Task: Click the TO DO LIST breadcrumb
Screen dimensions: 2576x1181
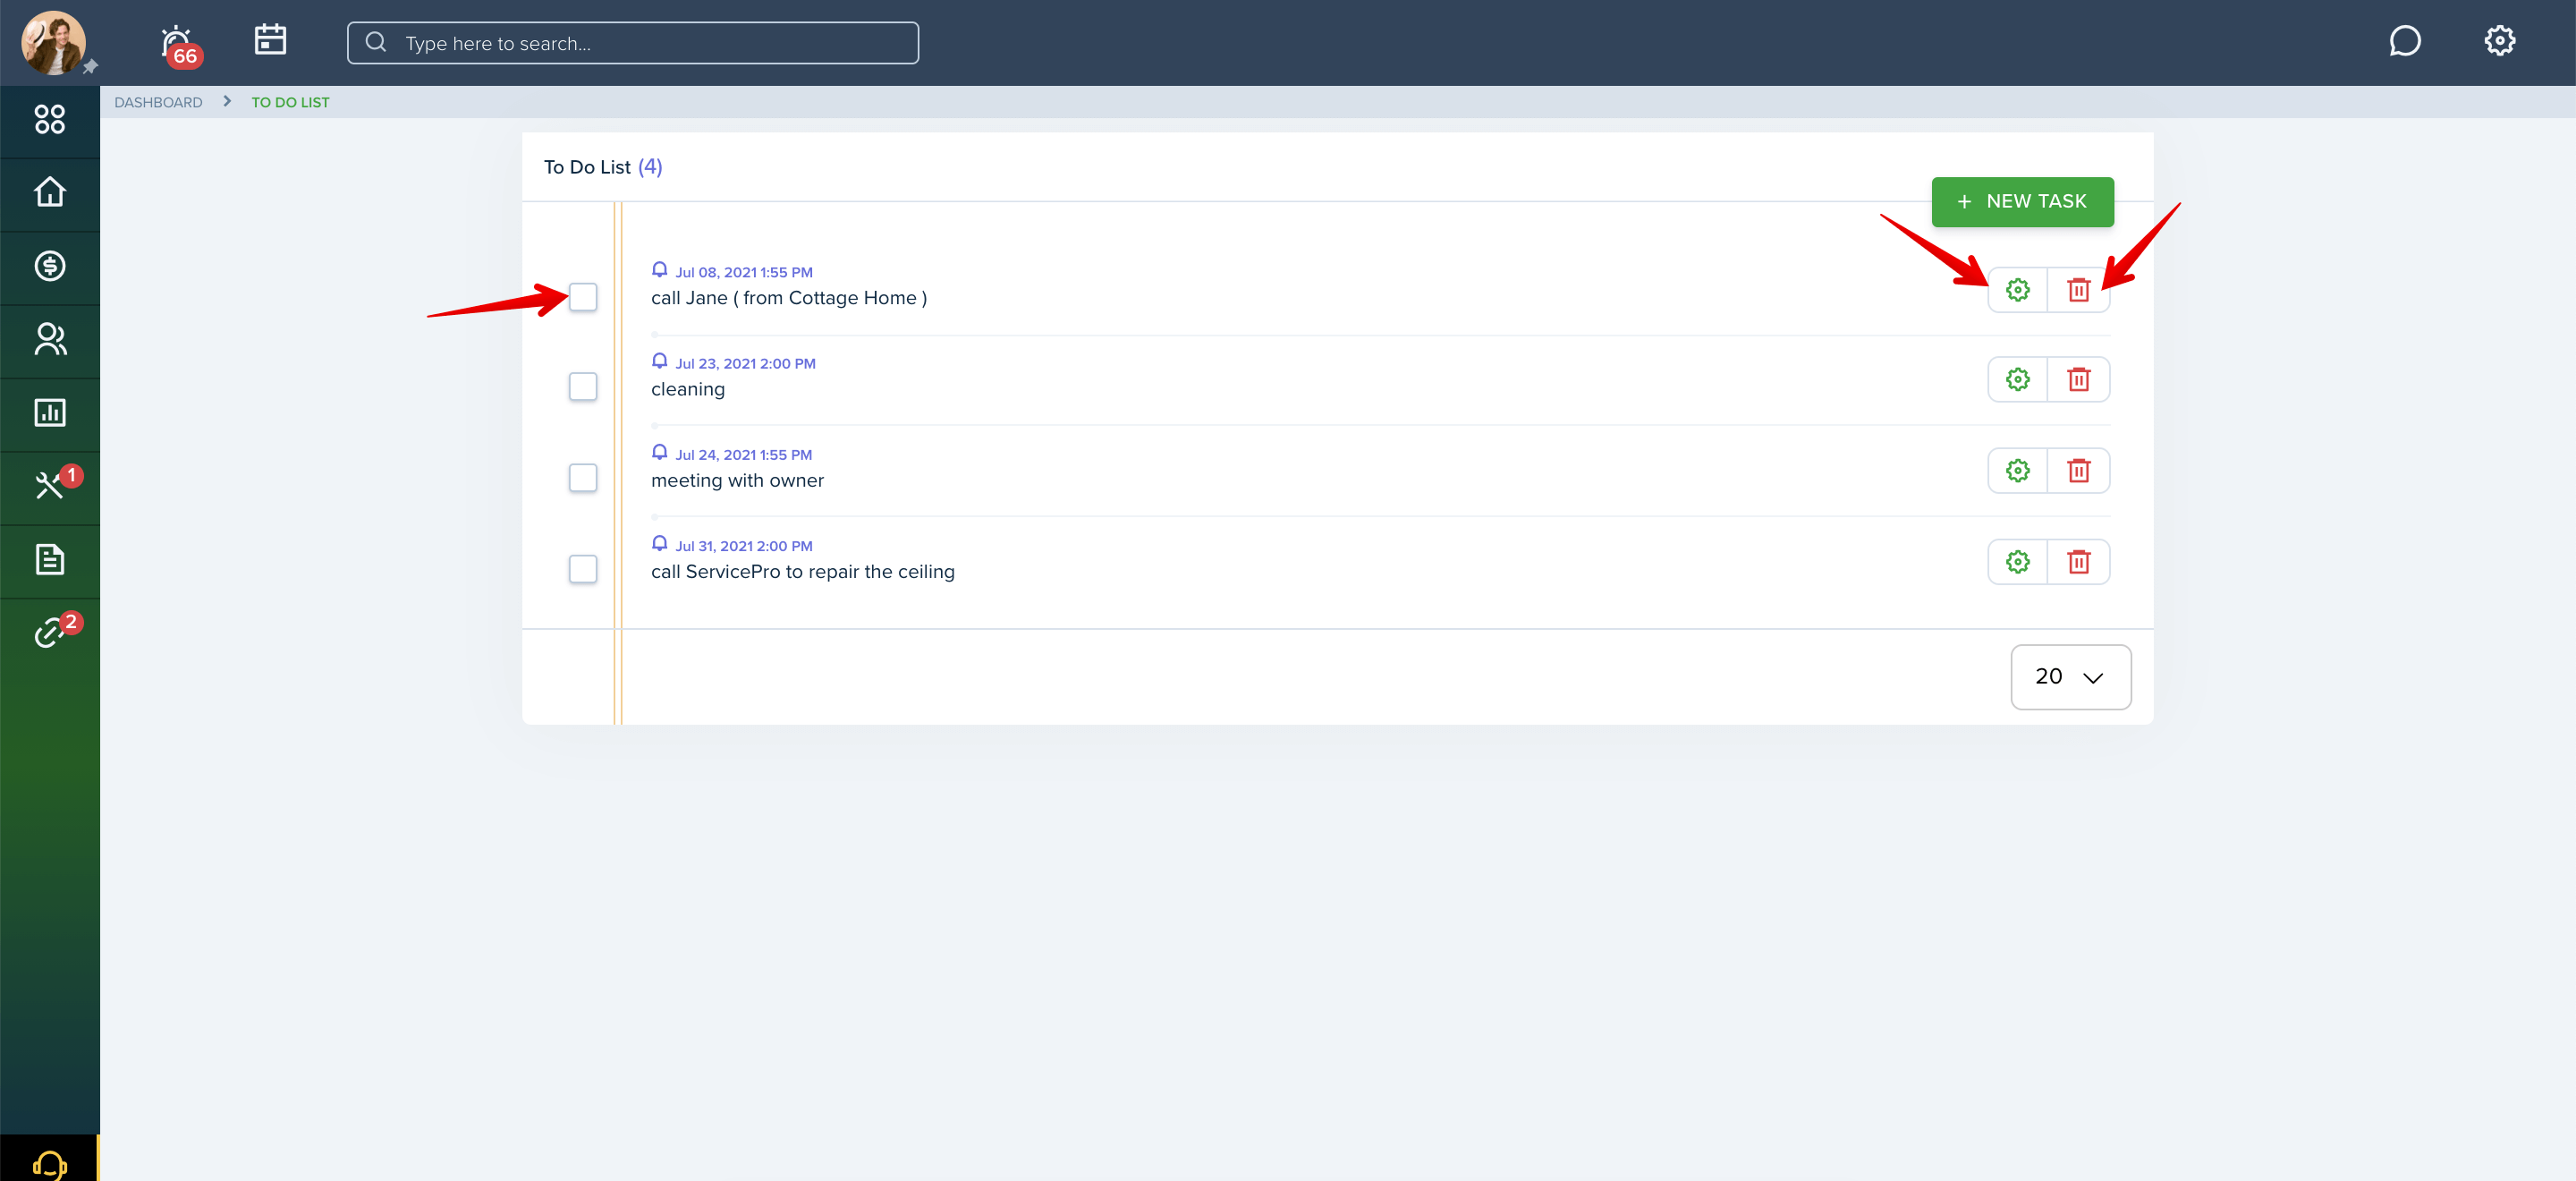Action: (x=290, y=102)
